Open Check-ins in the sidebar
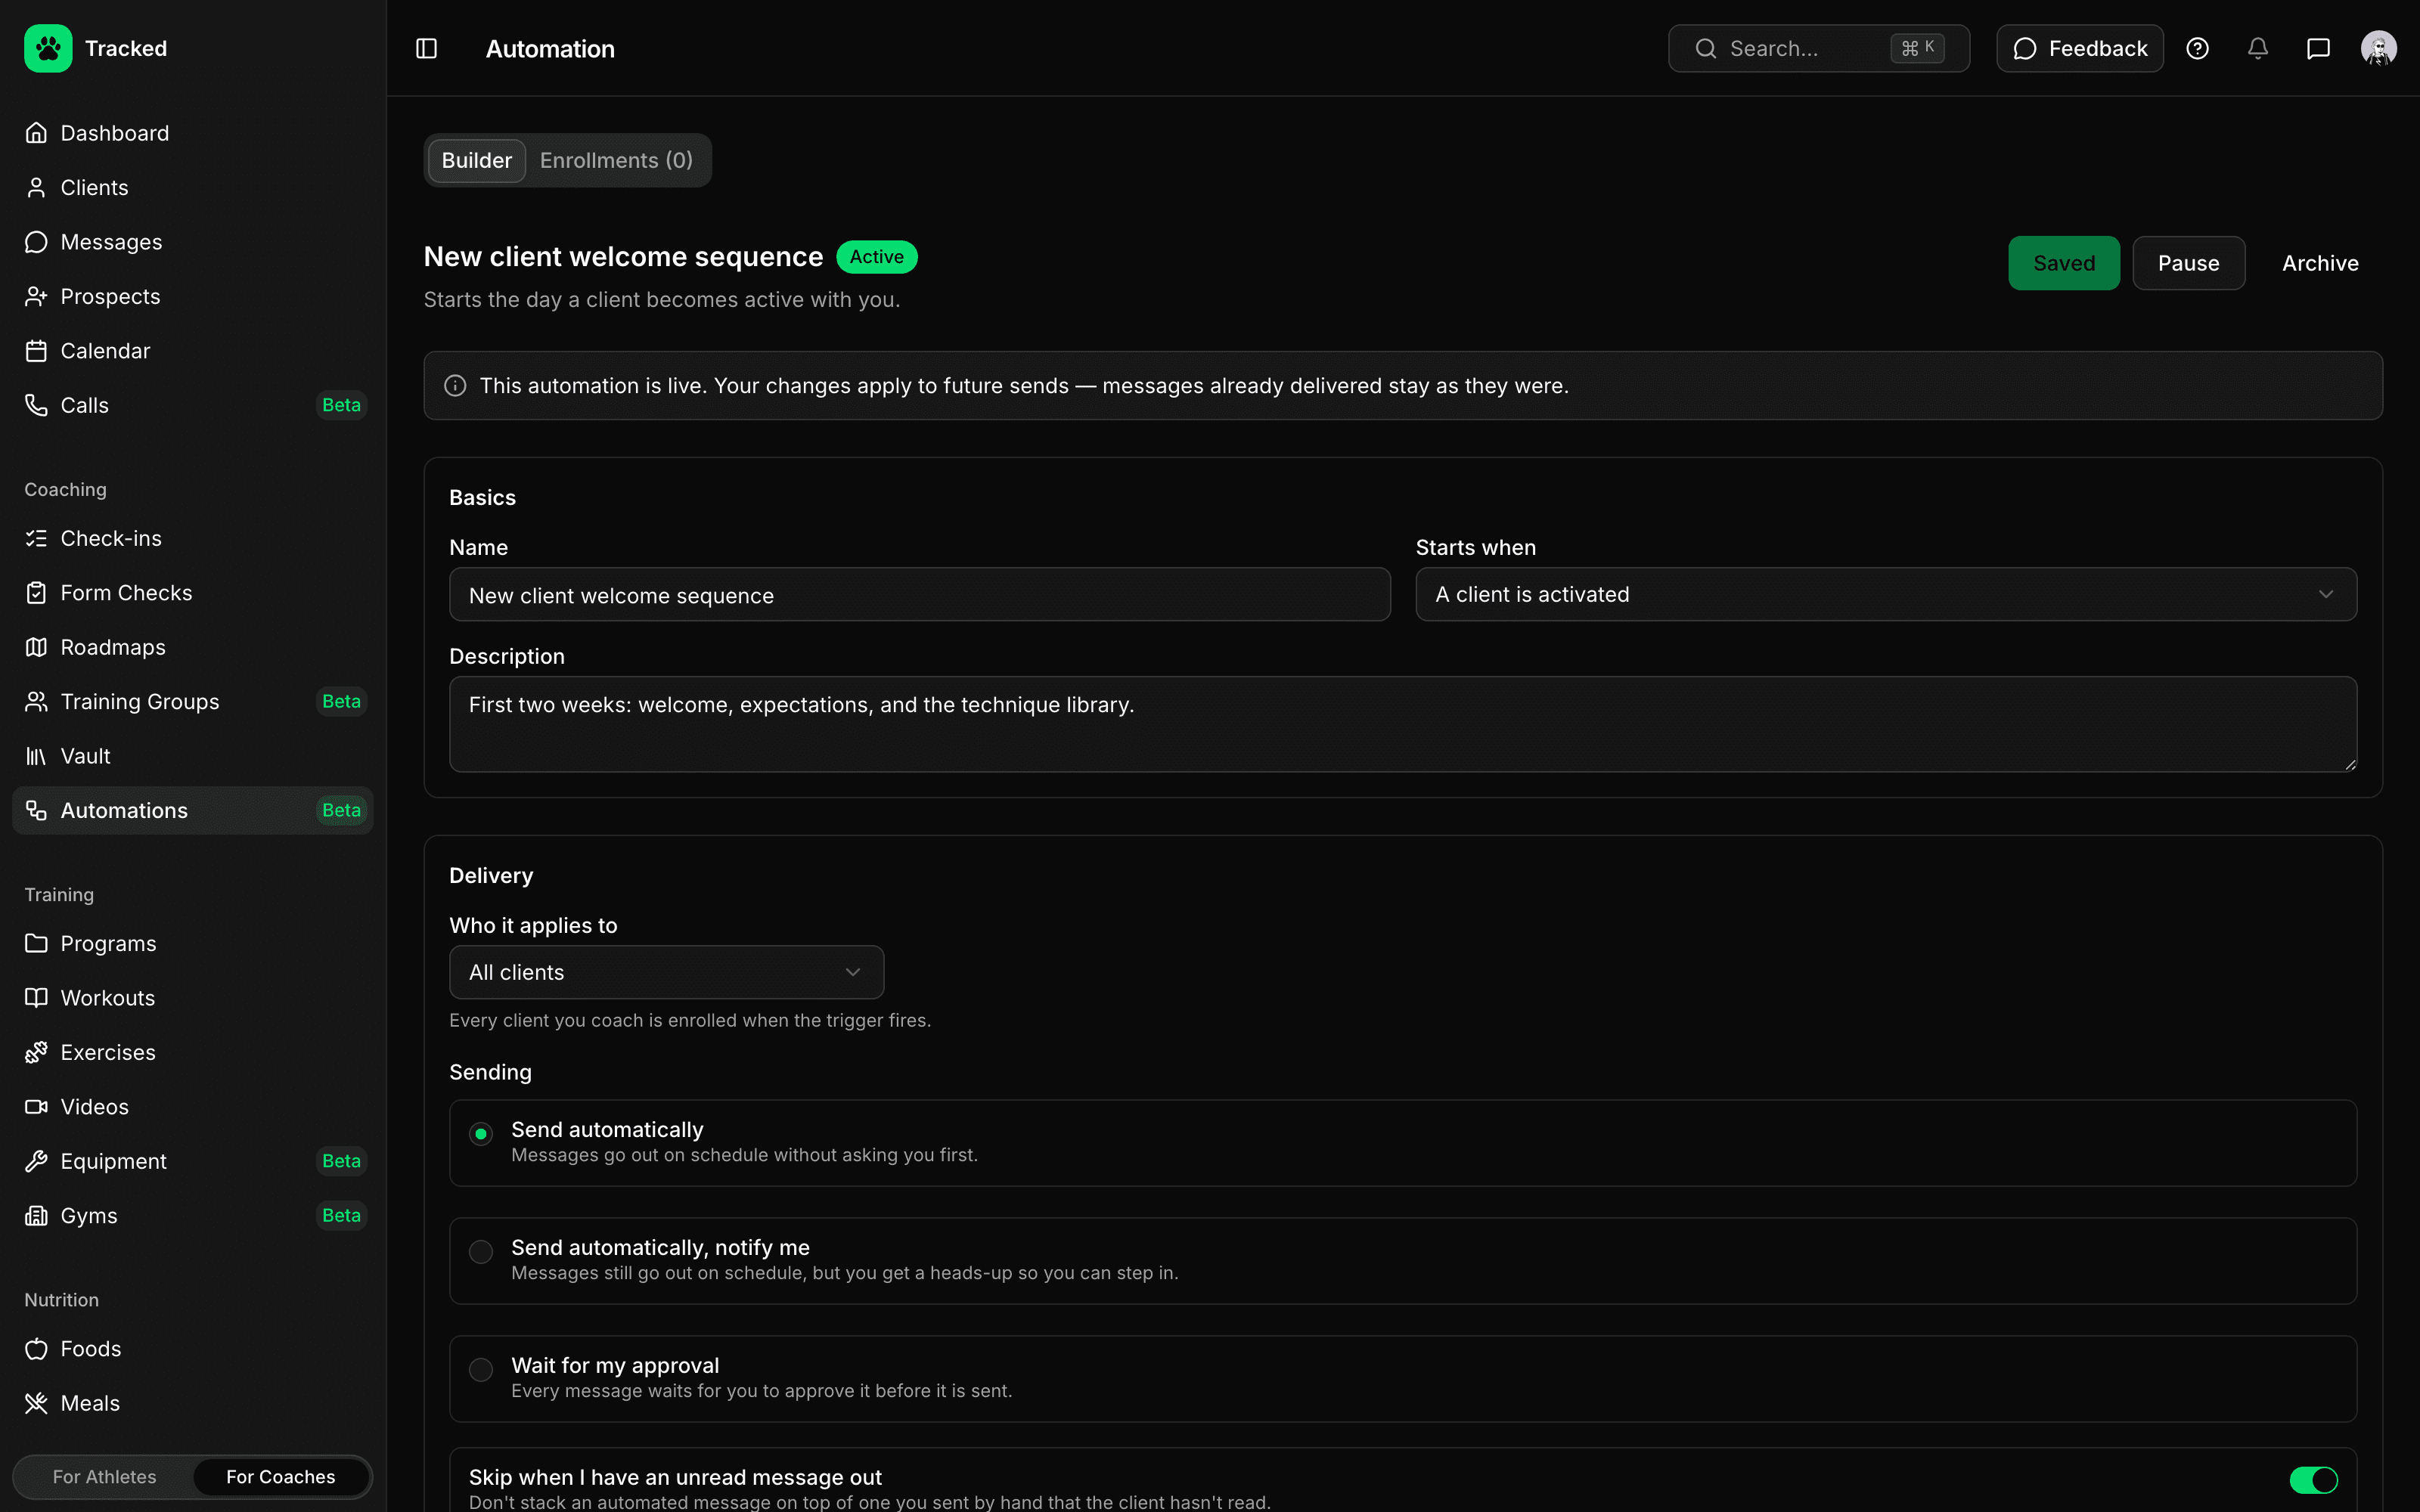This screenshot has width=2420, height=1512. coord(192,538)
